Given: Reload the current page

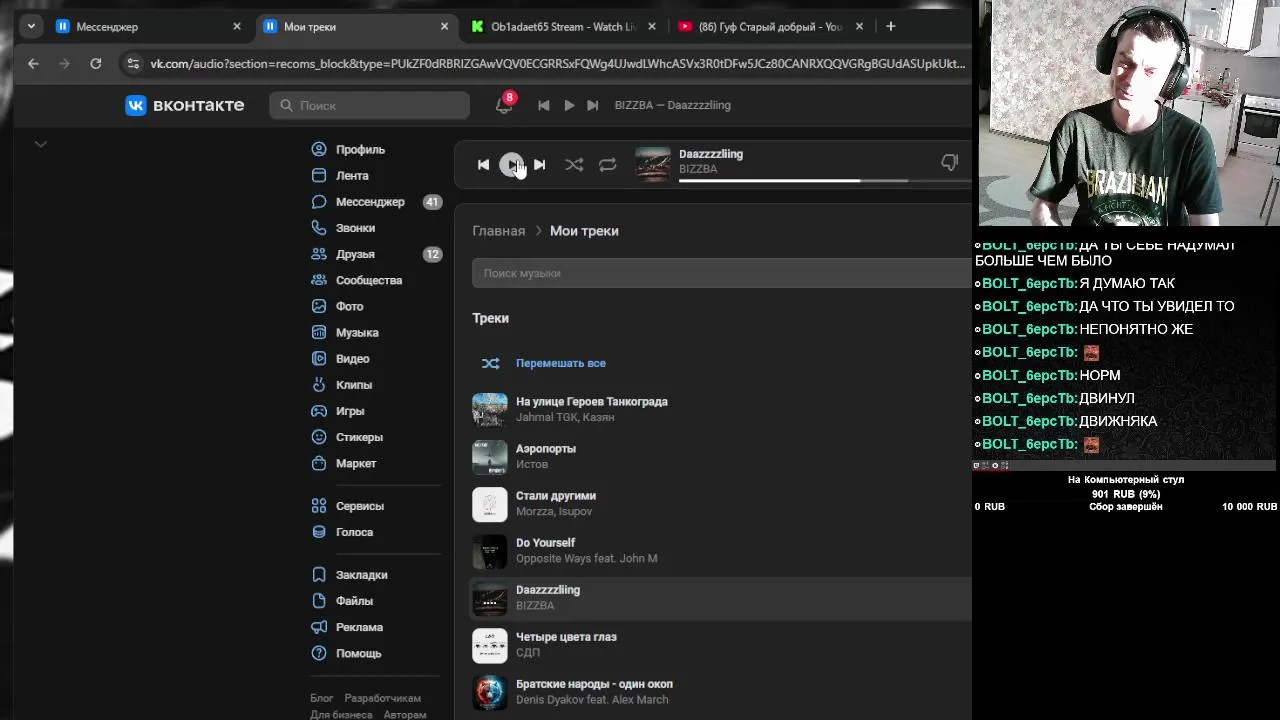Looking at the screenshot, I should [x=95, y=63].
